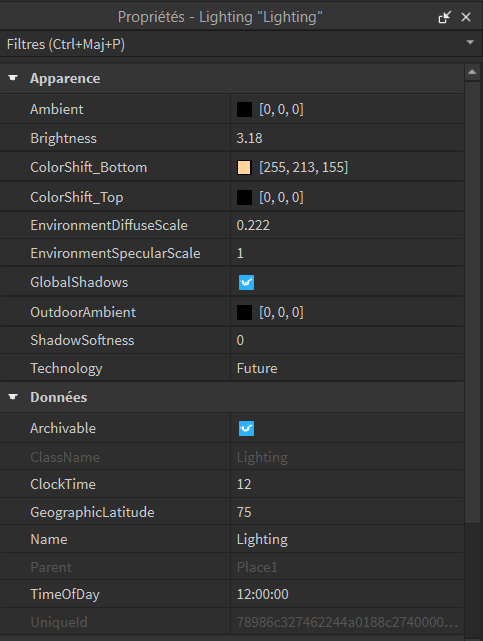Screen dimensions: 483x641
Task: Select the Technology value Future
Action: click(347, 368)
